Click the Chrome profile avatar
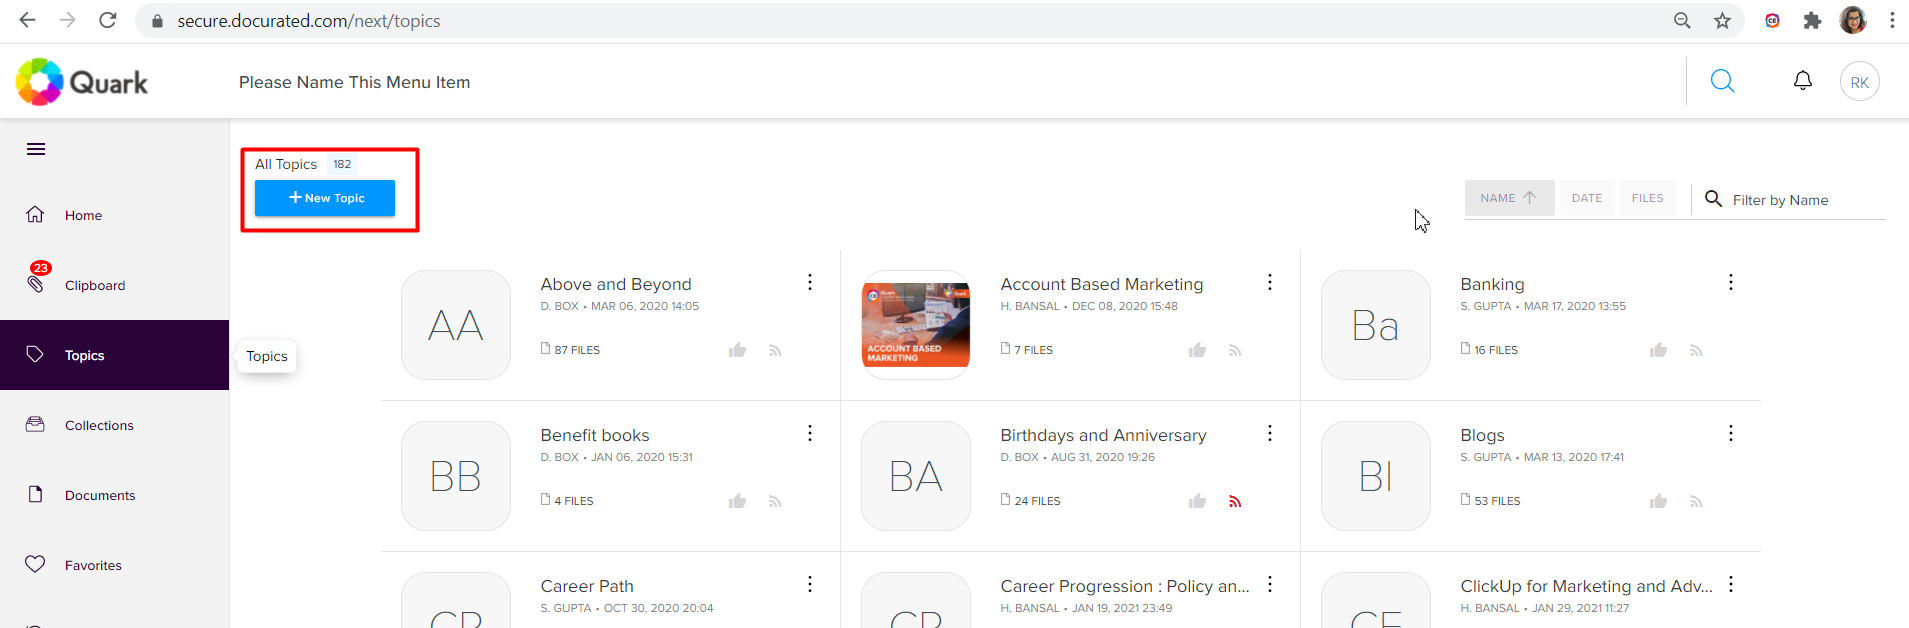This screenshot has height=628, width=1909. point(1853,20)
